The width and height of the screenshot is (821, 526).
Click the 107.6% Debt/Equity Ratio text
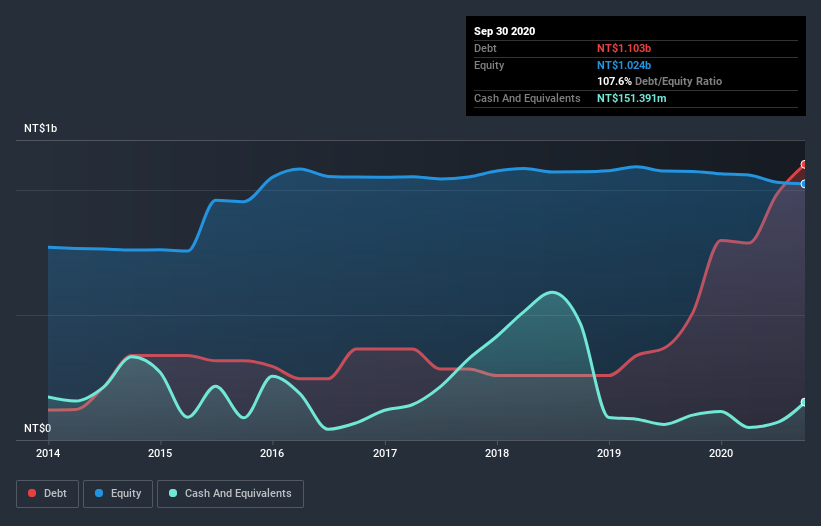pos(659,82)
